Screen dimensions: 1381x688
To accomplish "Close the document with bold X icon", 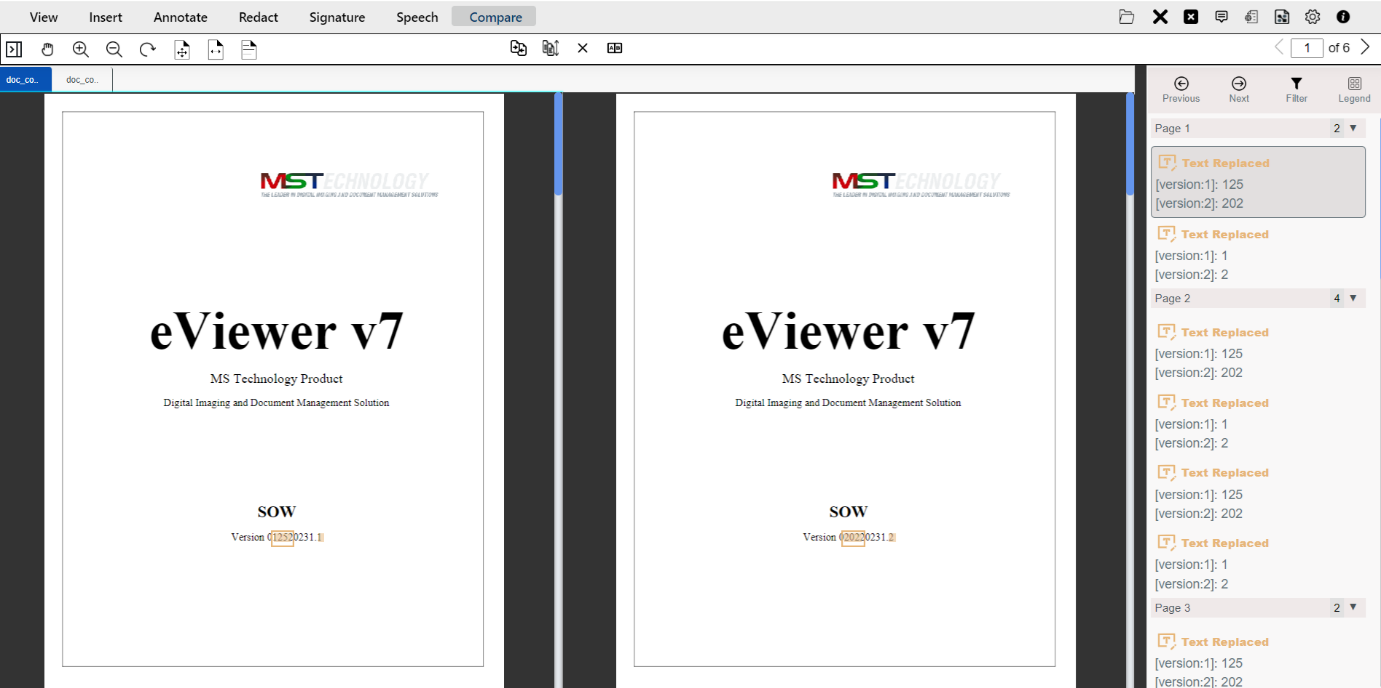I will [1160, 17].
